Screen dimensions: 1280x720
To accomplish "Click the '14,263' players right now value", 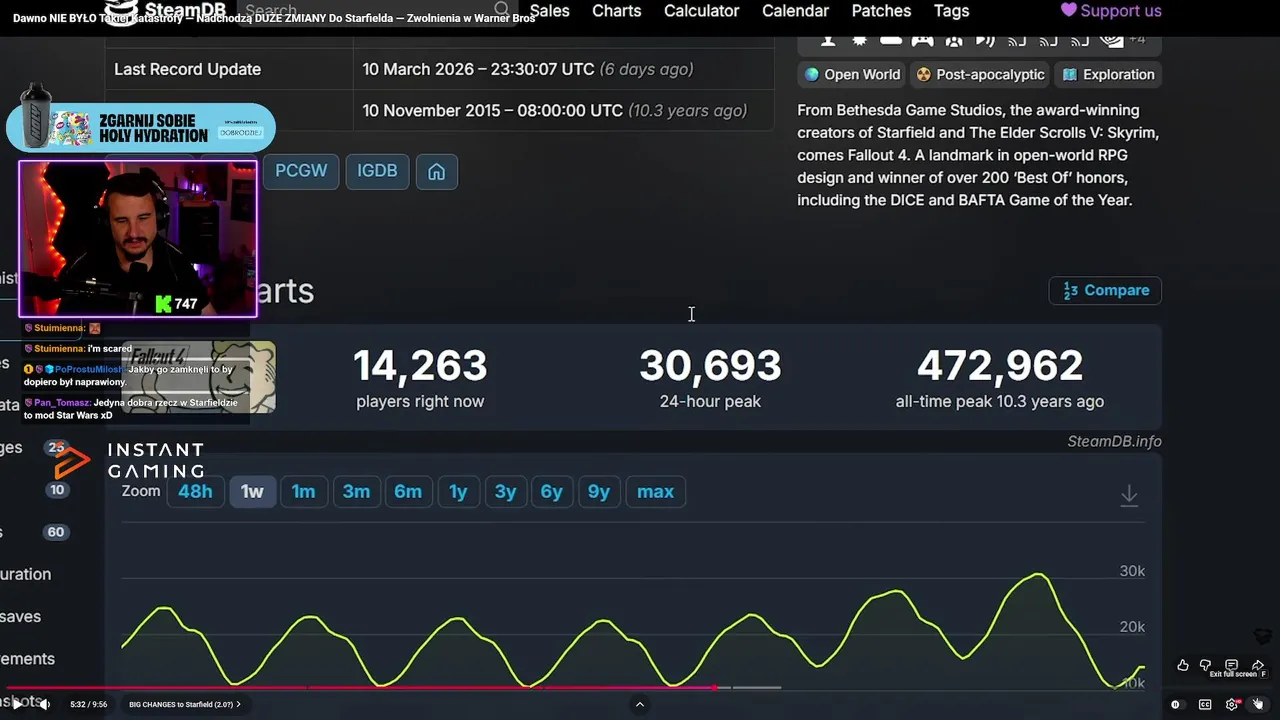I will coord(420,366).
